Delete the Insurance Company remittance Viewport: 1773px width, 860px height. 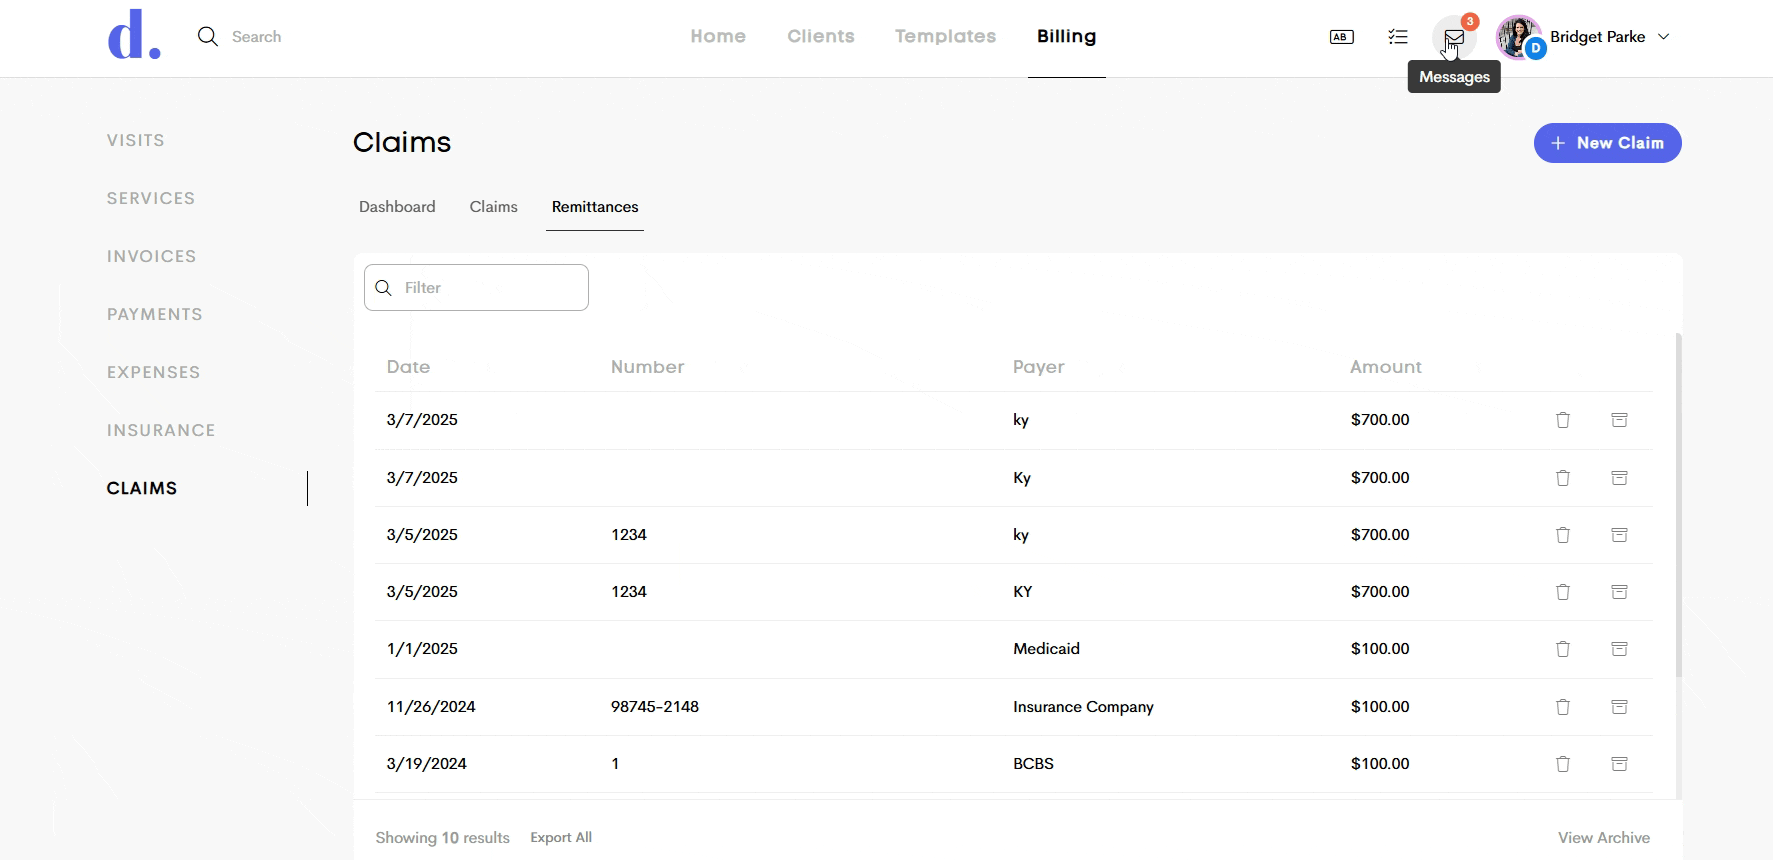tap(1563, 707)
